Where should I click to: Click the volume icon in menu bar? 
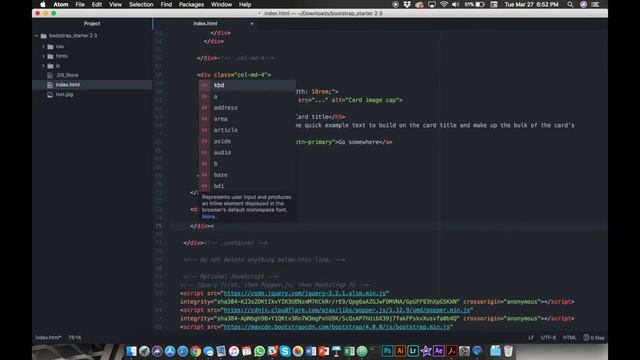point(456,4)
